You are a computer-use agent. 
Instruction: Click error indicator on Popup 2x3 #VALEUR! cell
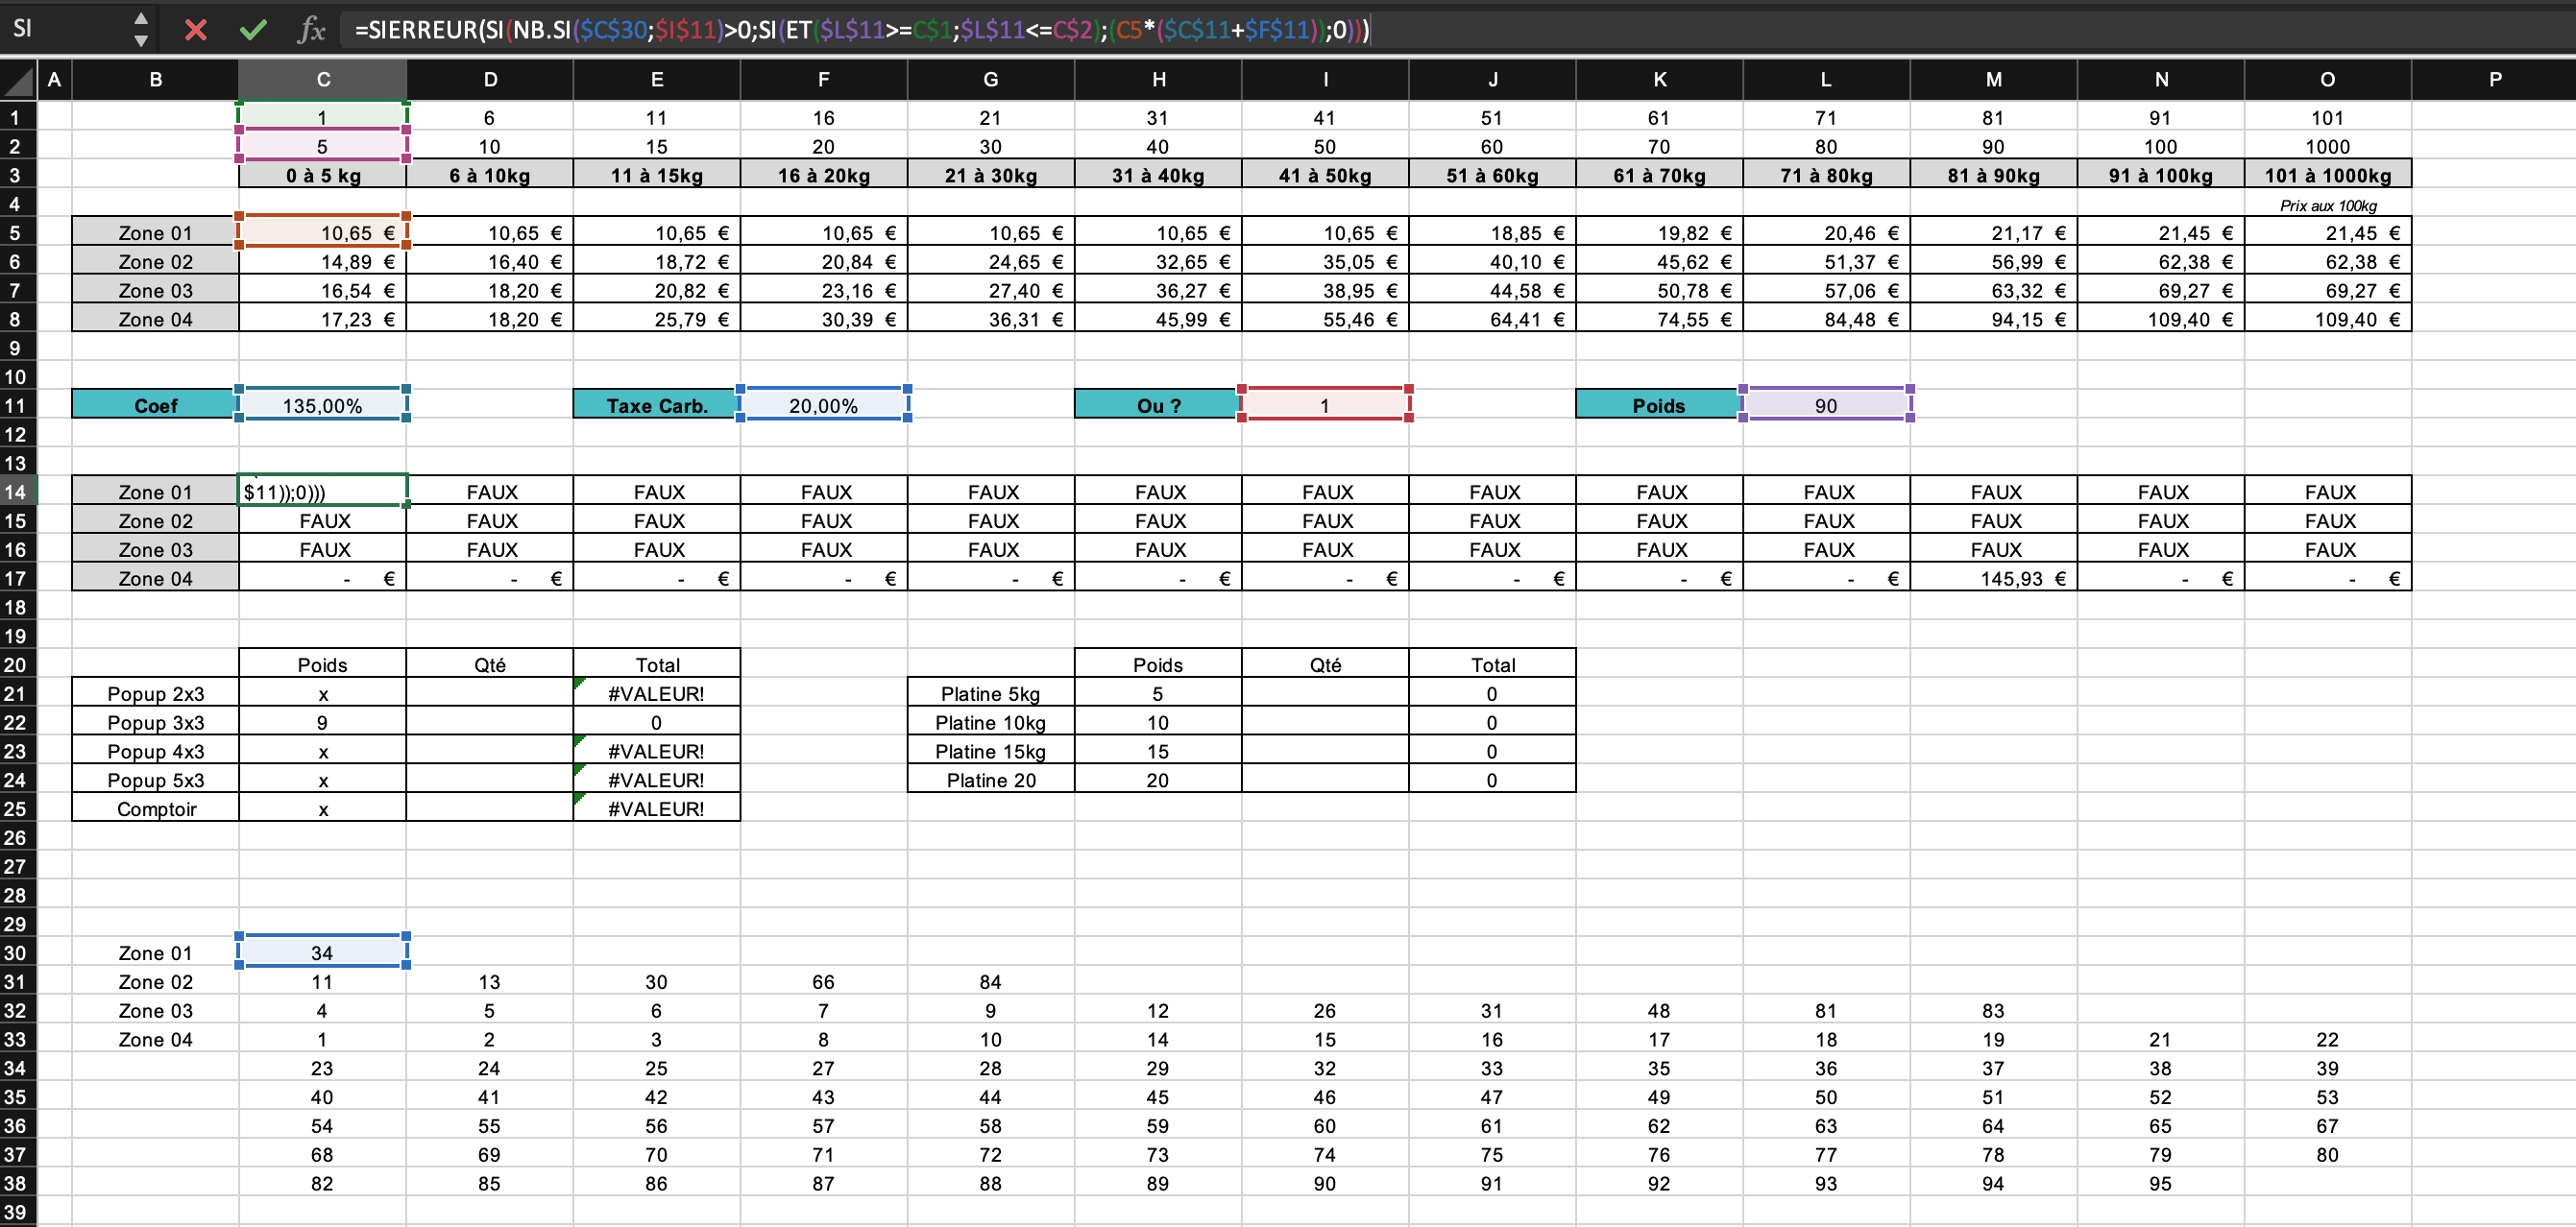[580, 683]
